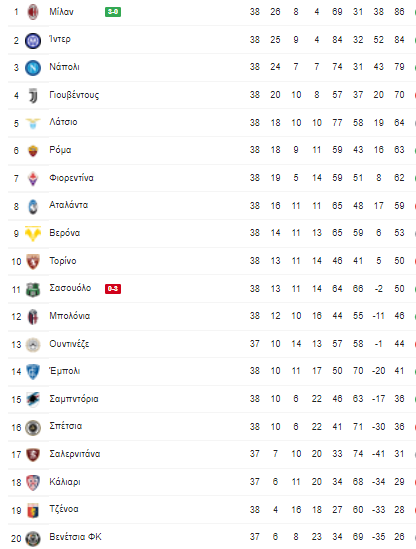416x549 pixels.
Task: Click the green 3-0 result badge
Action: [113, 12]
